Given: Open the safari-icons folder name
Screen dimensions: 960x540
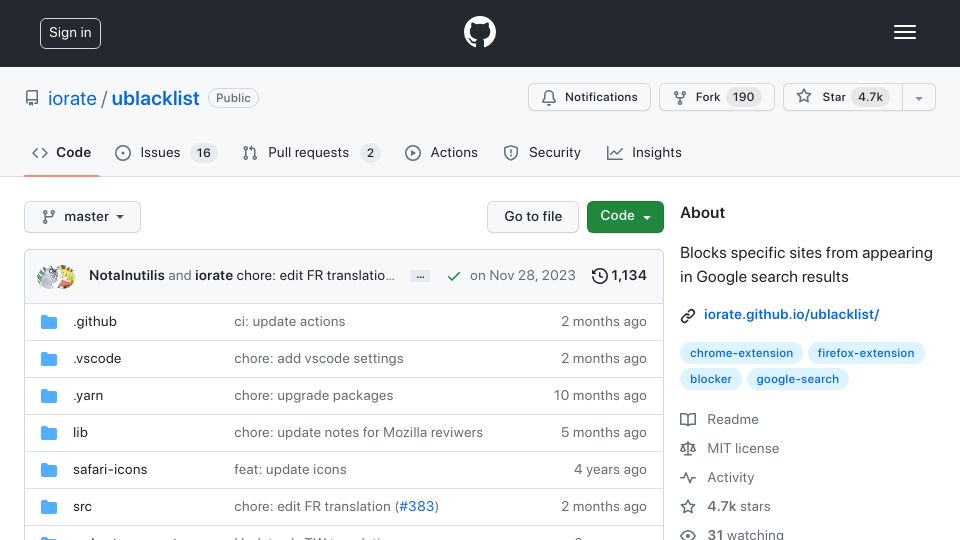Looking at the screenshot, I should (x=110, y=470).
